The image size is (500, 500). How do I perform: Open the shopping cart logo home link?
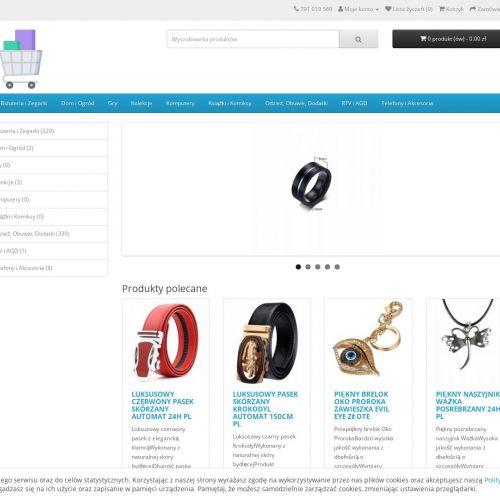[21, 59]
